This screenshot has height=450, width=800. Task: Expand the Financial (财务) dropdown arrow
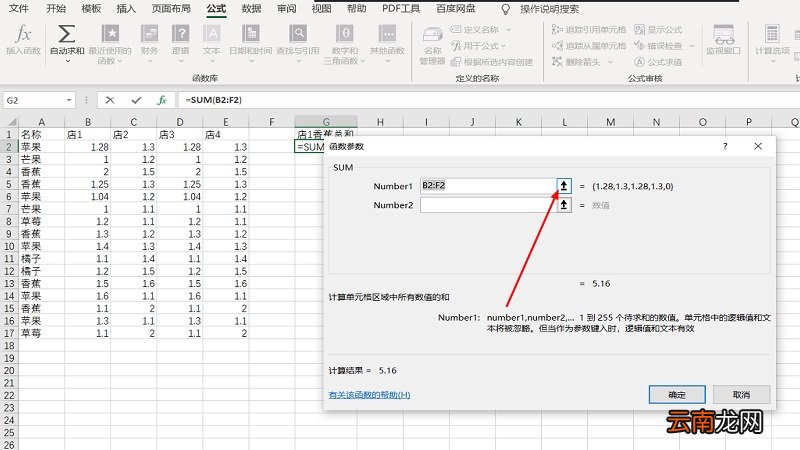pyautogui.click(x=149, y=61)
